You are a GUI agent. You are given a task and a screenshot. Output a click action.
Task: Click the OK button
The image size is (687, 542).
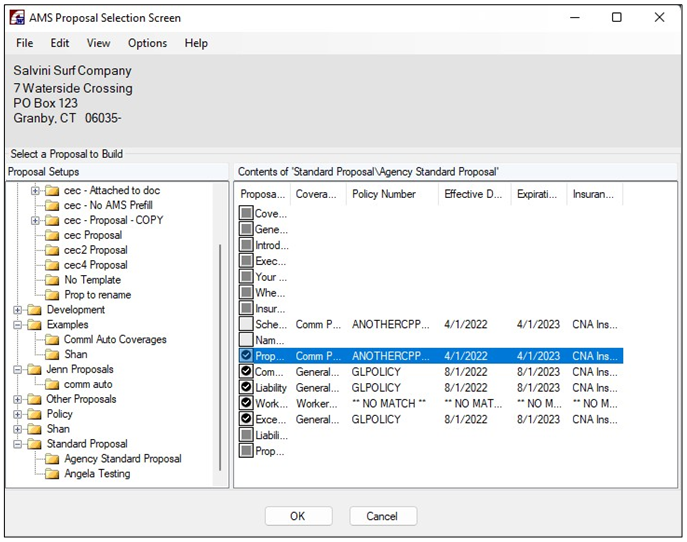[x=298, y=516]
